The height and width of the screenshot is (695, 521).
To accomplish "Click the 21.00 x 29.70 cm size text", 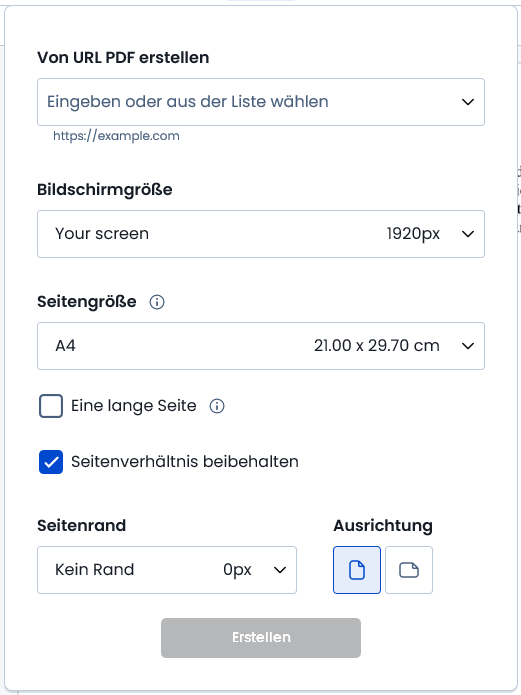I will 376,346.
